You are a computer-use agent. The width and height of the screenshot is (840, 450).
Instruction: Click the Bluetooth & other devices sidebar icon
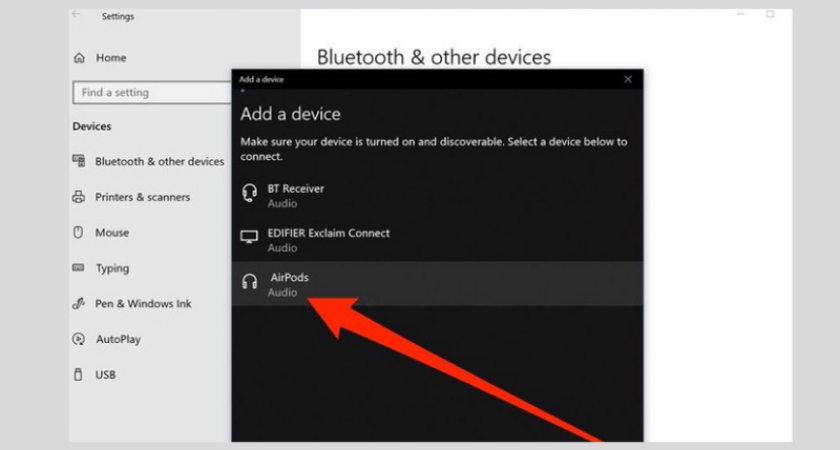tap(78, 161)
